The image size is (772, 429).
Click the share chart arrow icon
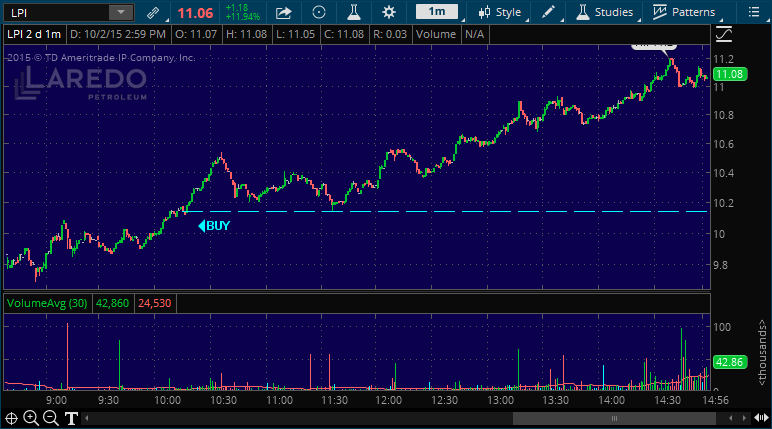coord(284,13)
